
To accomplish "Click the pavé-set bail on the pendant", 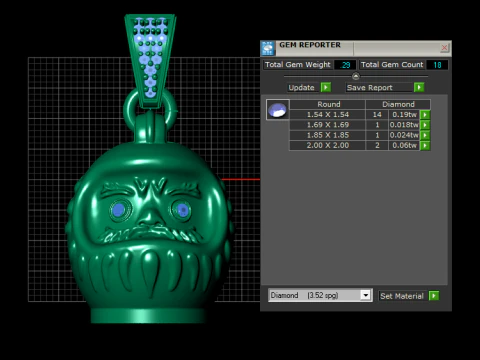I will pyautogui.click(x=150, y=60).
